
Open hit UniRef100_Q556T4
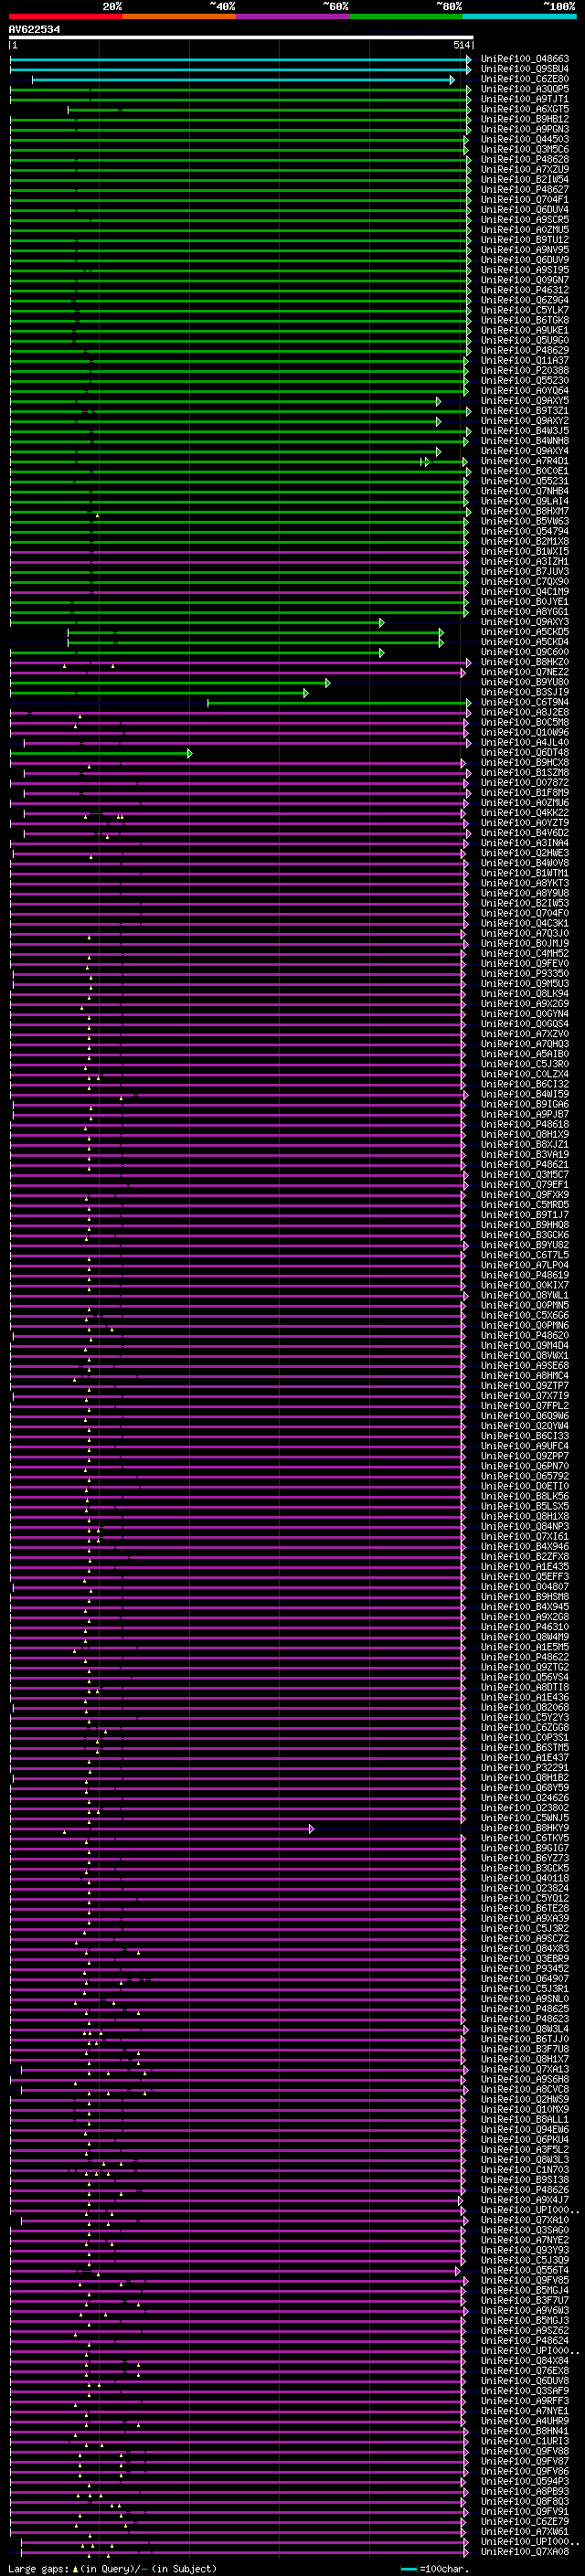tap(525, 2270)
